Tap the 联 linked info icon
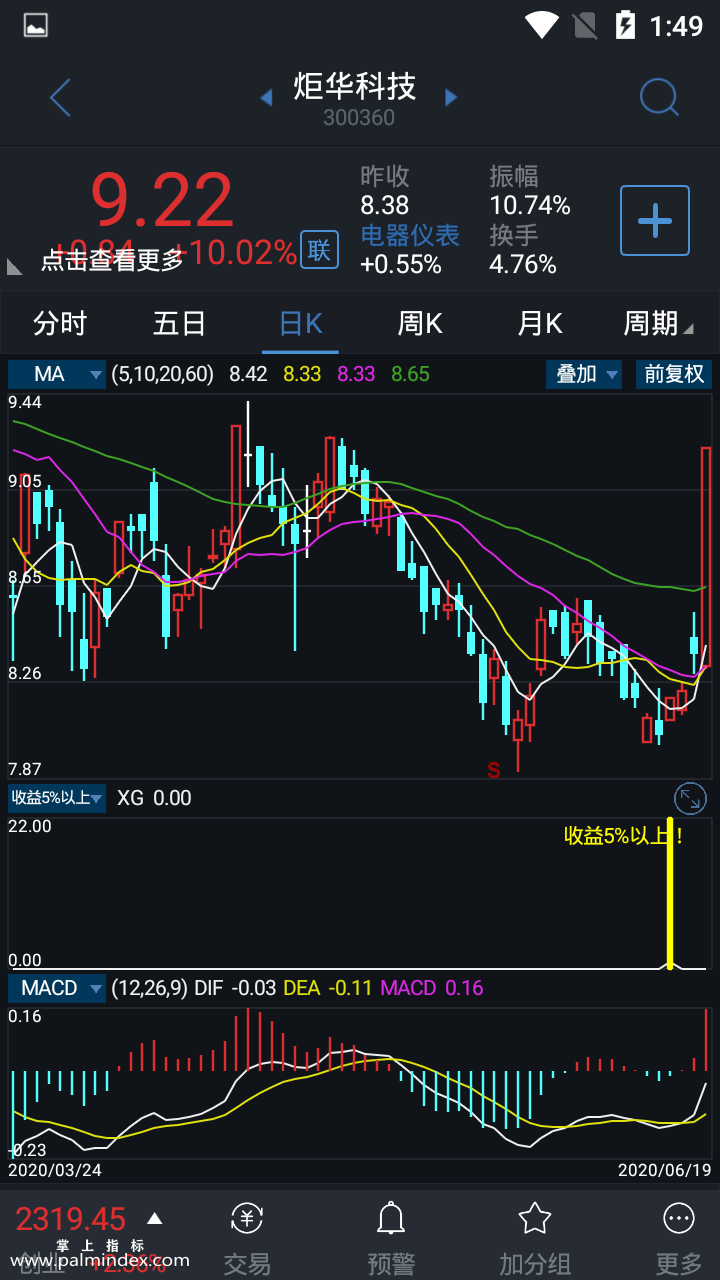Viewport: 720px width, 1280px height. pyautogui.click(x=318, y=250)
